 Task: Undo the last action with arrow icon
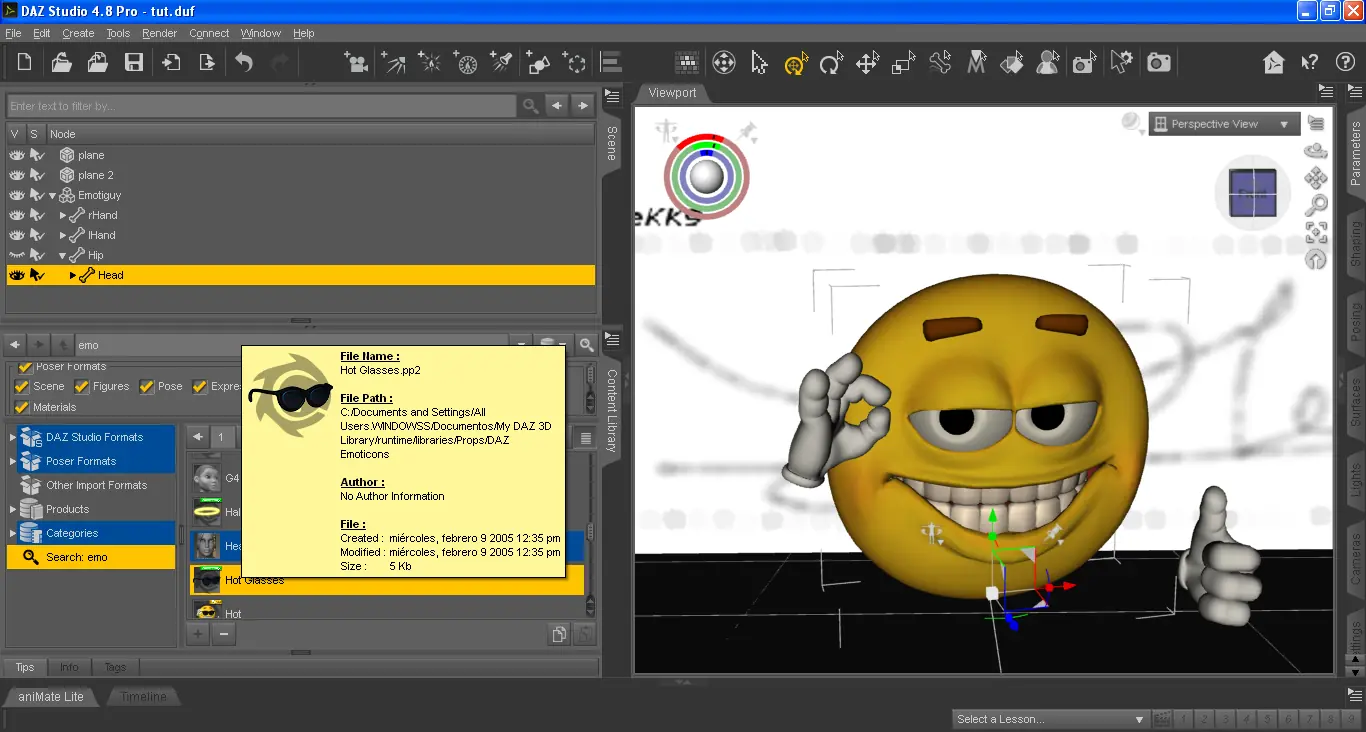coord(244,63)
